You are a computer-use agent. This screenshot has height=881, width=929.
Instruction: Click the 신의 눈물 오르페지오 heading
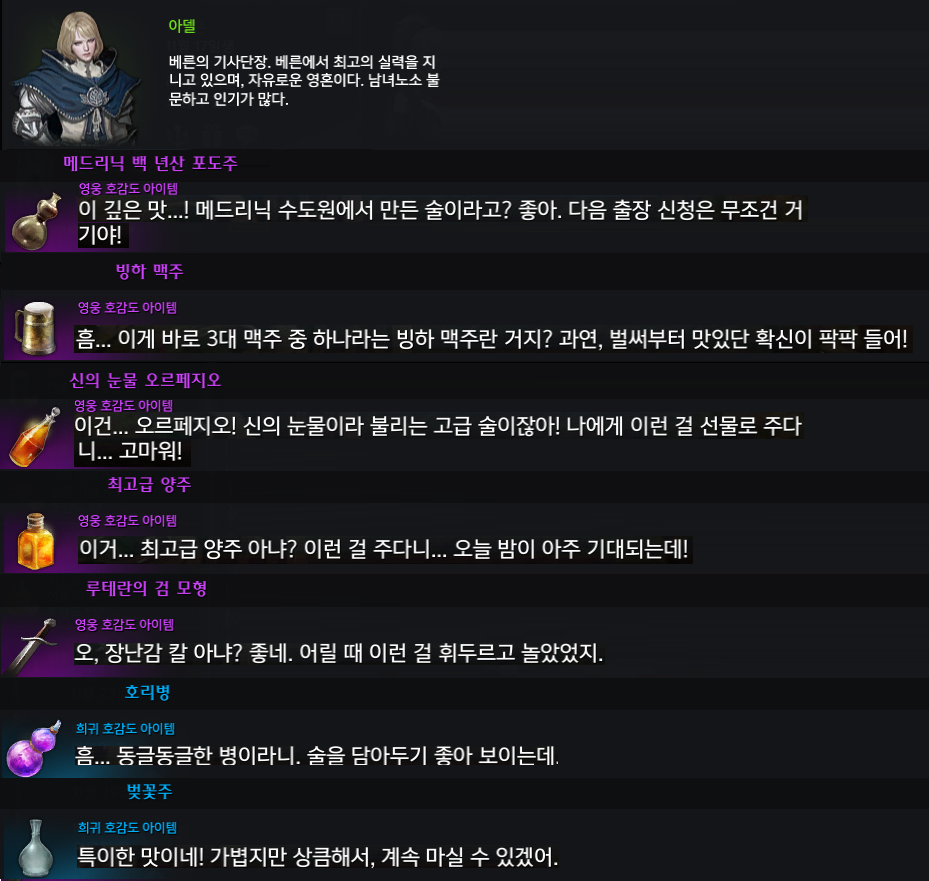[x=145, y=380]
